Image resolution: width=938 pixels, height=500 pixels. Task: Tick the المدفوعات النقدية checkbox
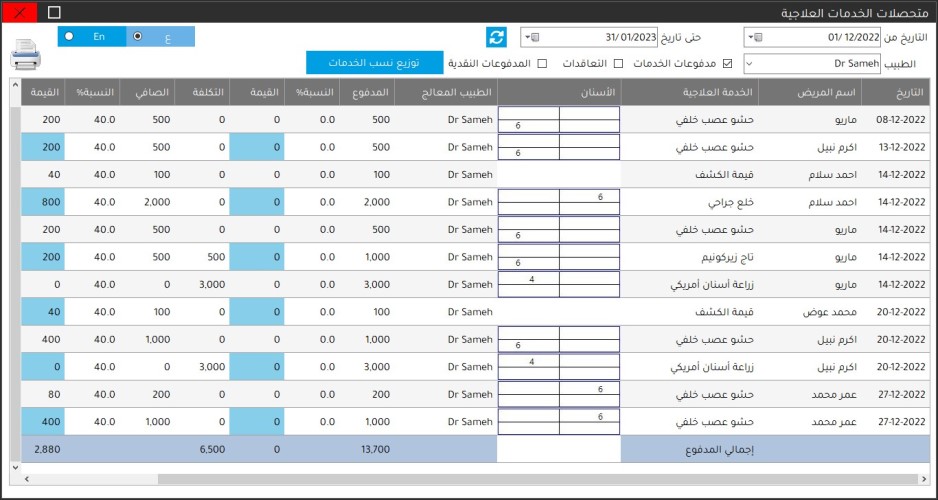tap(542, 64)
